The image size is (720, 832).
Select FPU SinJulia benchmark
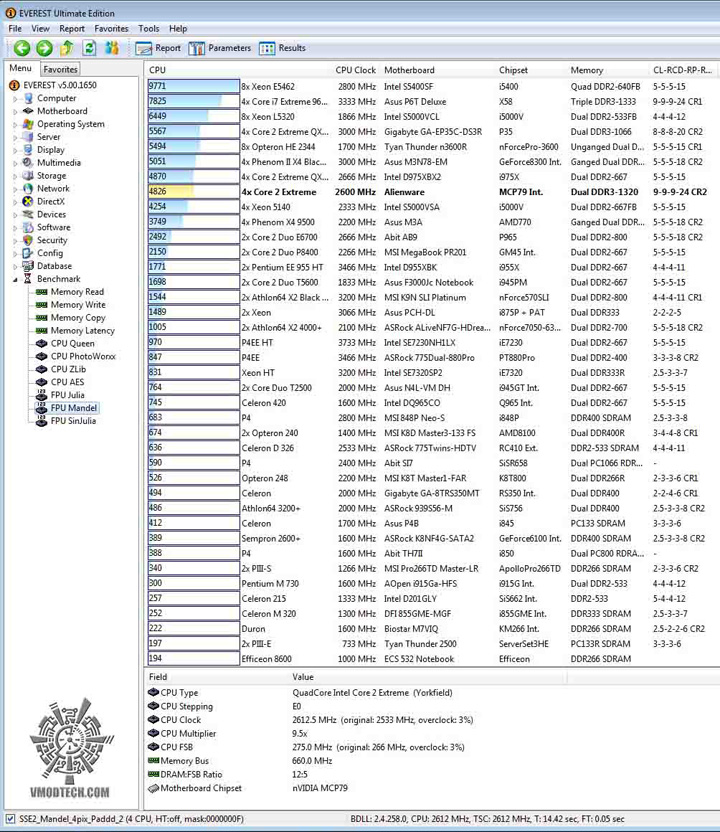73,421
